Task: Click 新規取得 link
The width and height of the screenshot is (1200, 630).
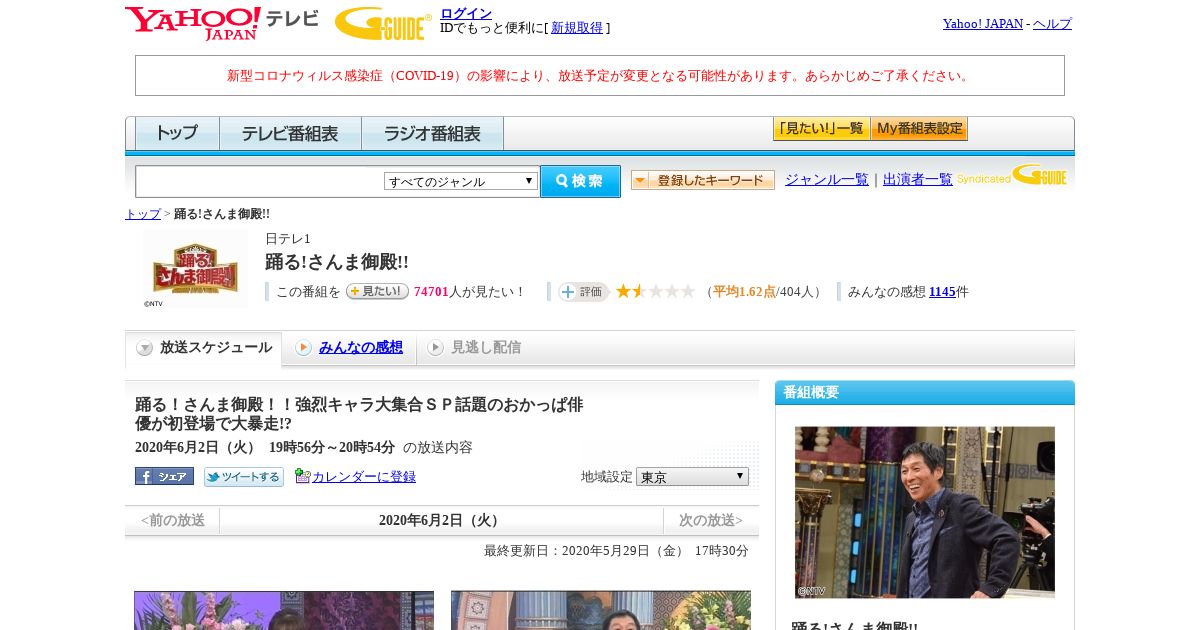Action: 577,28
